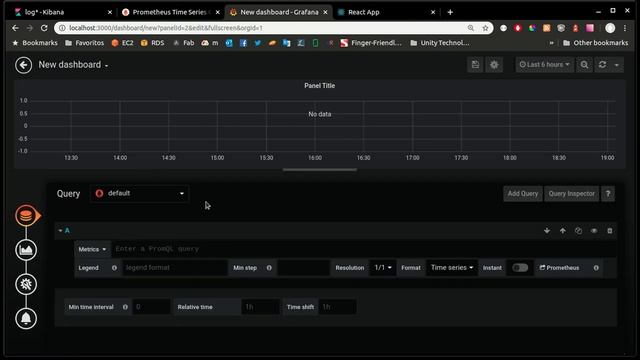Click the site information icon in address bar

62,28
